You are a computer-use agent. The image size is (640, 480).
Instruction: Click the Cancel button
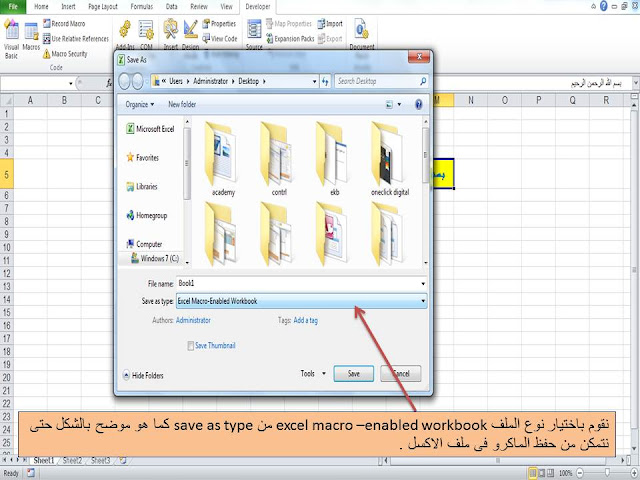[x=401, y=373]
